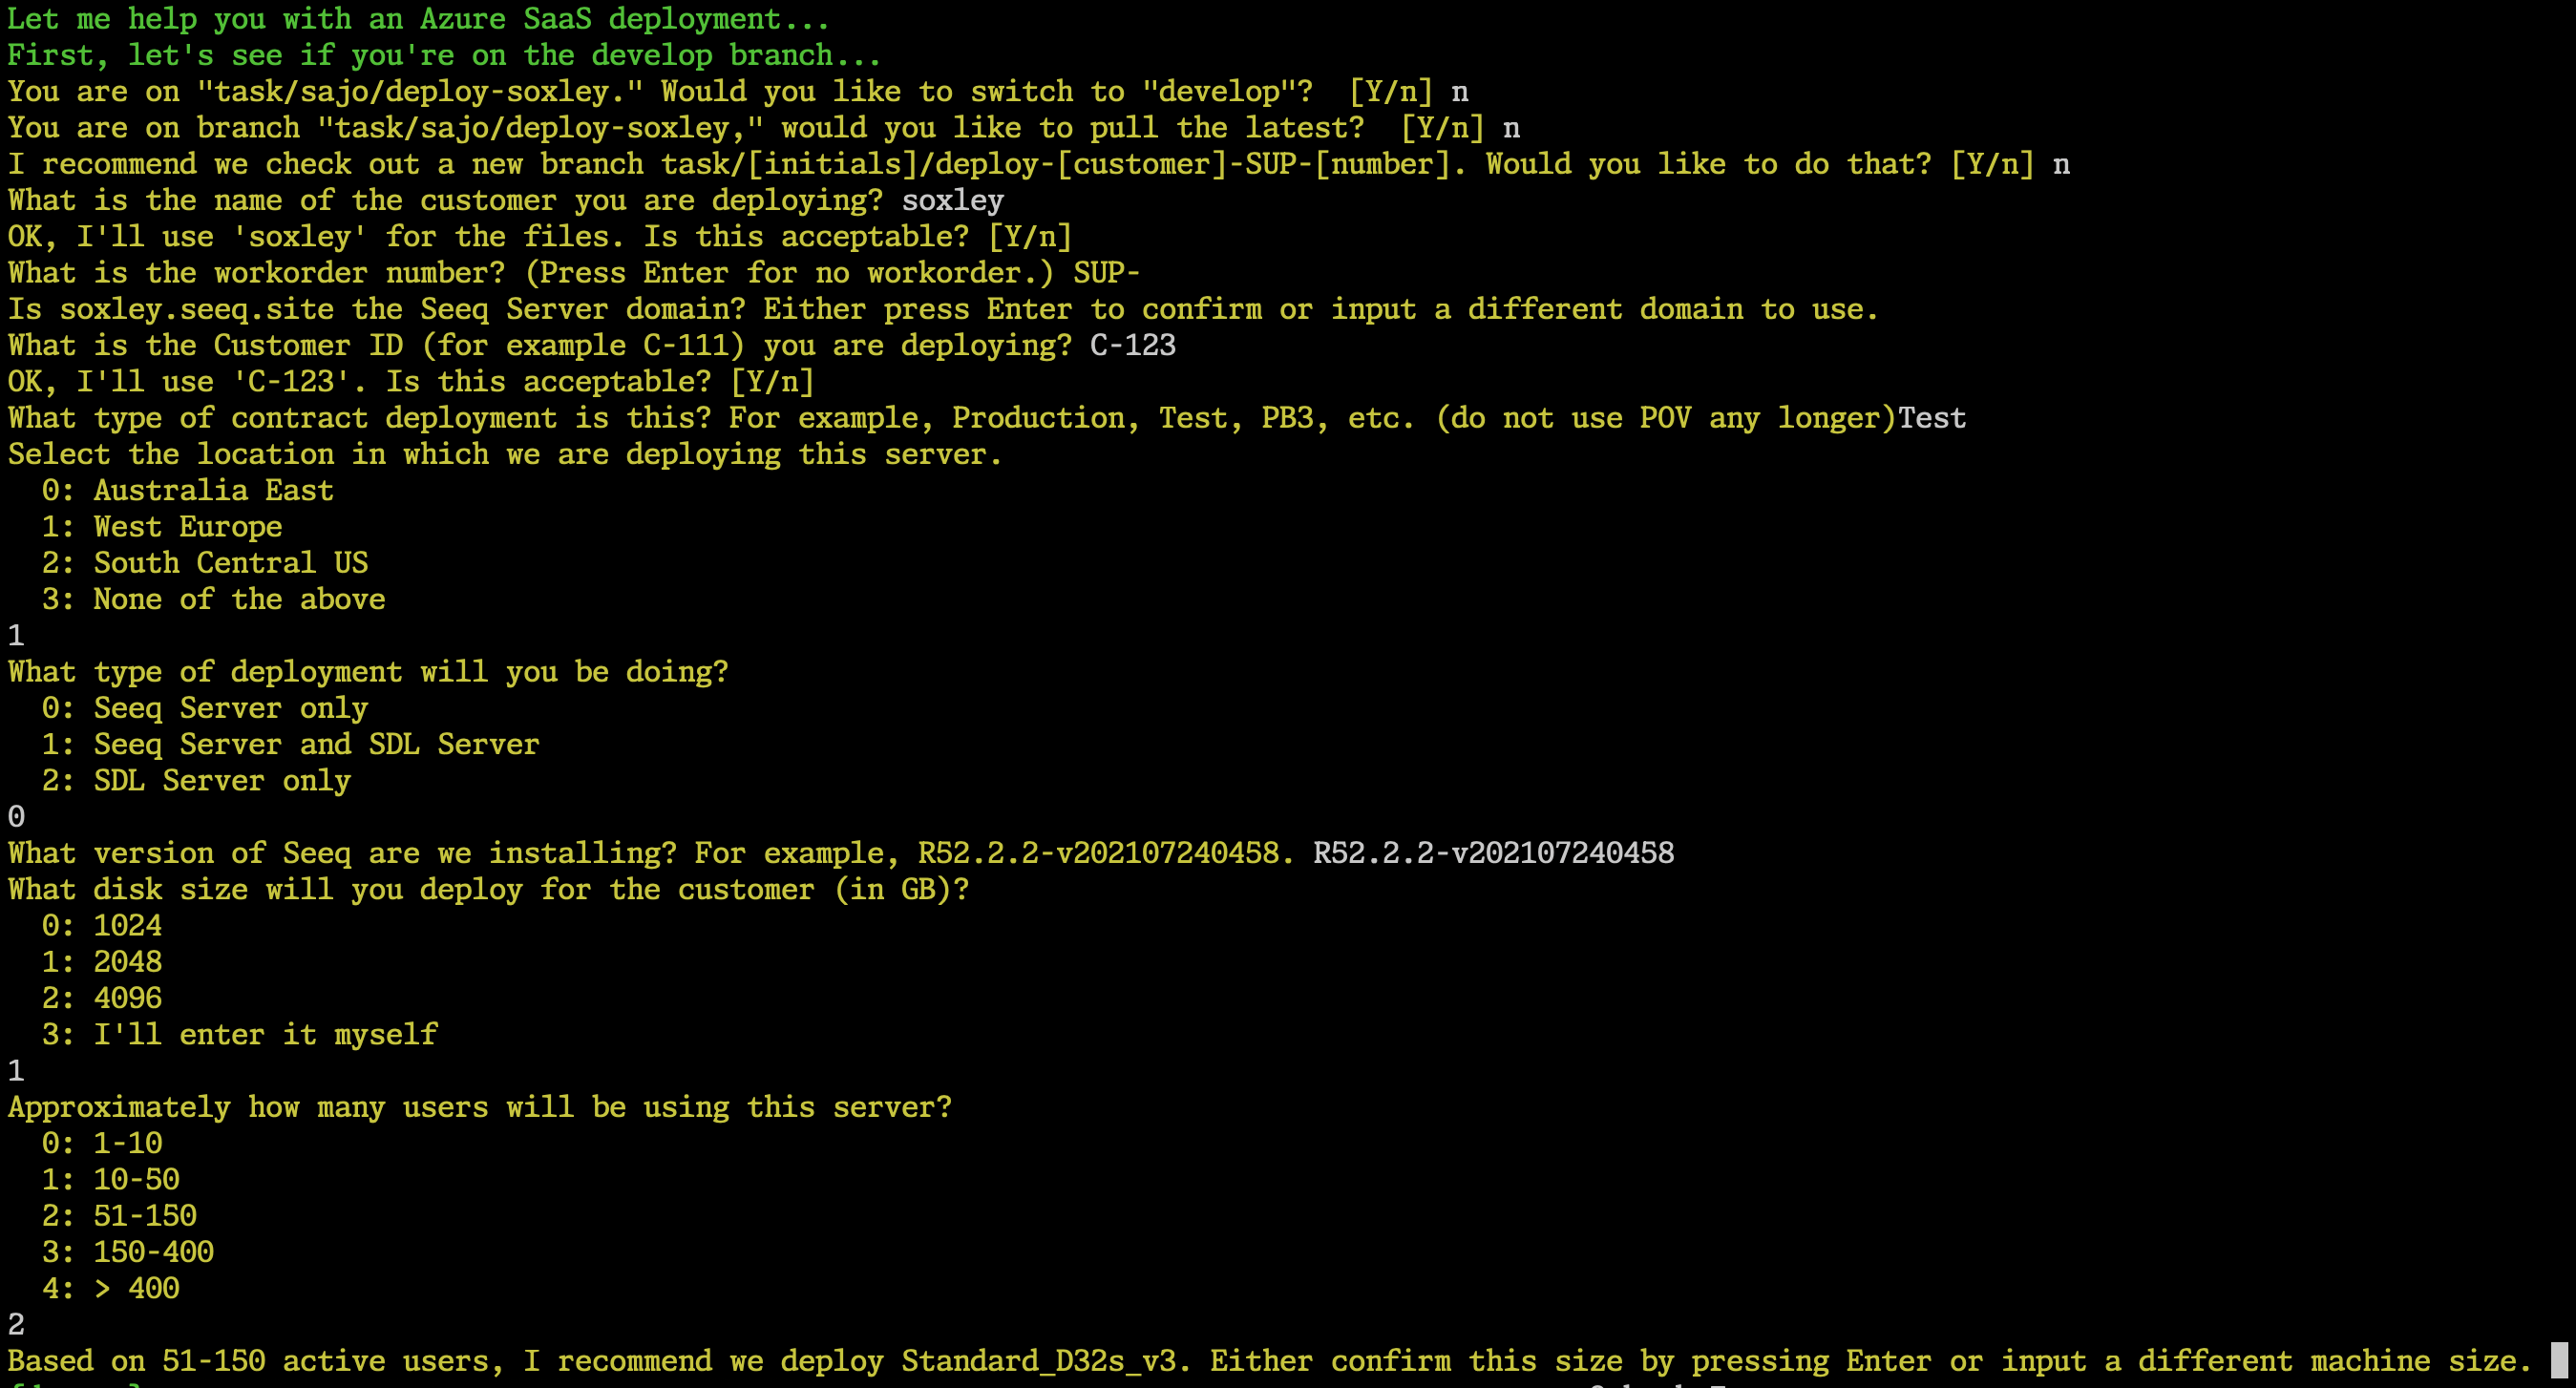Click the terminal cursor block after machine size prompt

coord(2558,1360)
